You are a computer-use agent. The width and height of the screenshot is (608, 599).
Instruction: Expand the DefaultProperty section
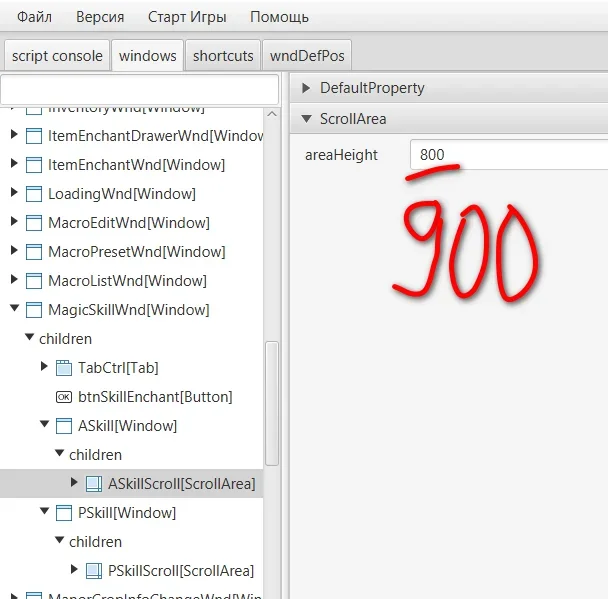[306, 88]
